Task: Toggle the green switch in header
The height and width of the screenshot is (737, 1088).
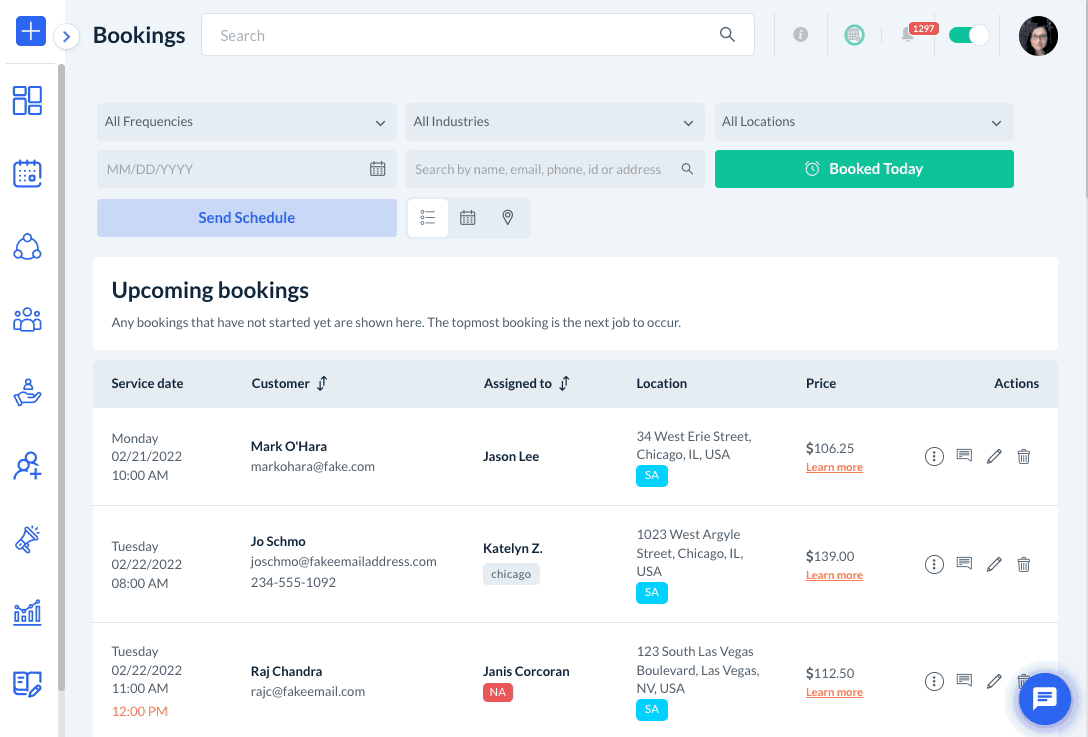Action: tap(968, 35)
